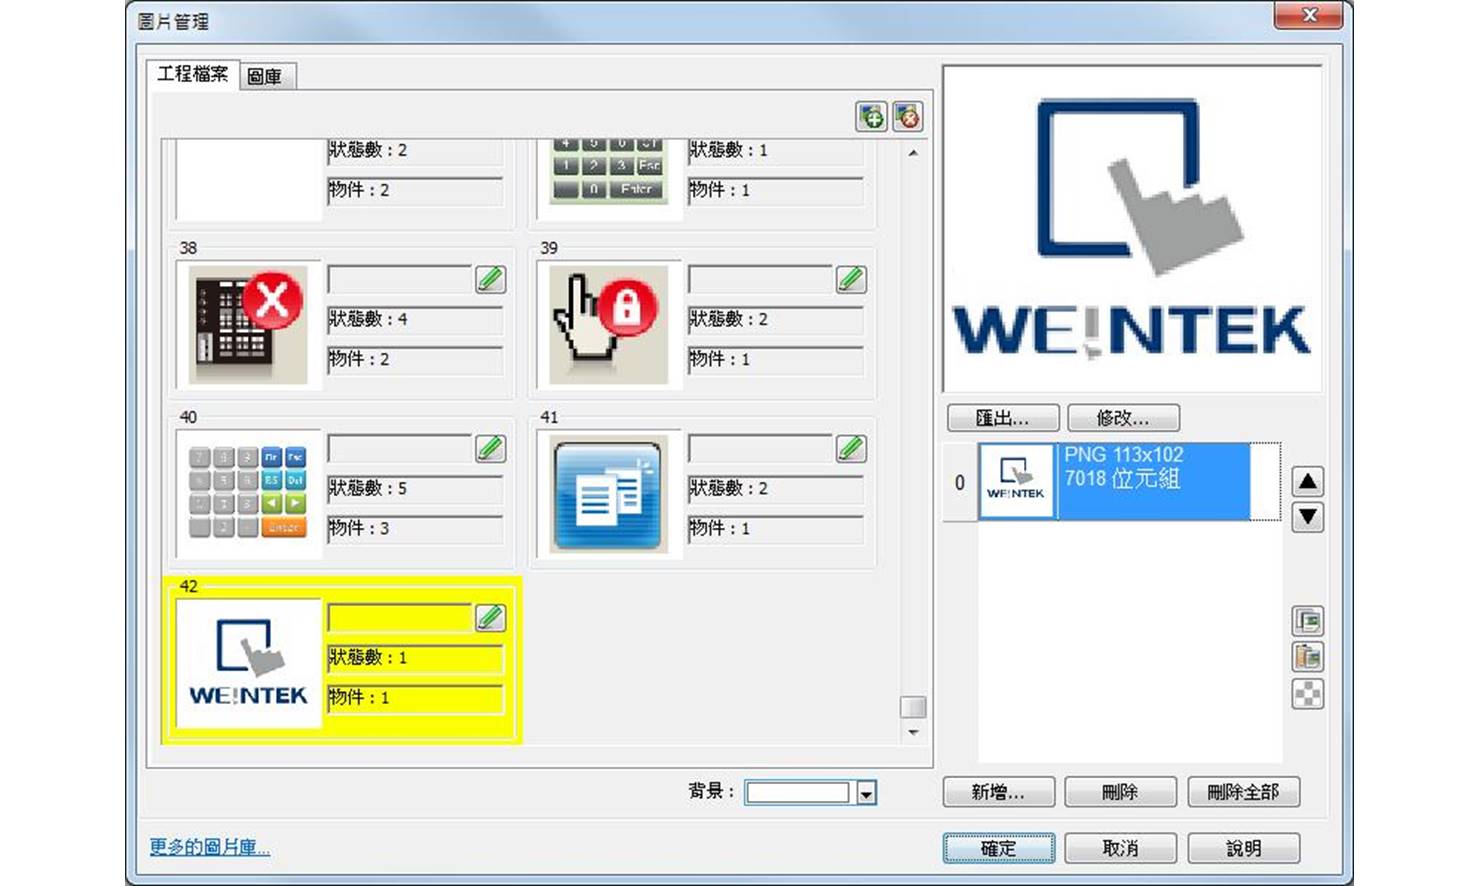Screen dimensions: 1476x886
Task: Click the copy picture icon
Action: coord(1307,621)
